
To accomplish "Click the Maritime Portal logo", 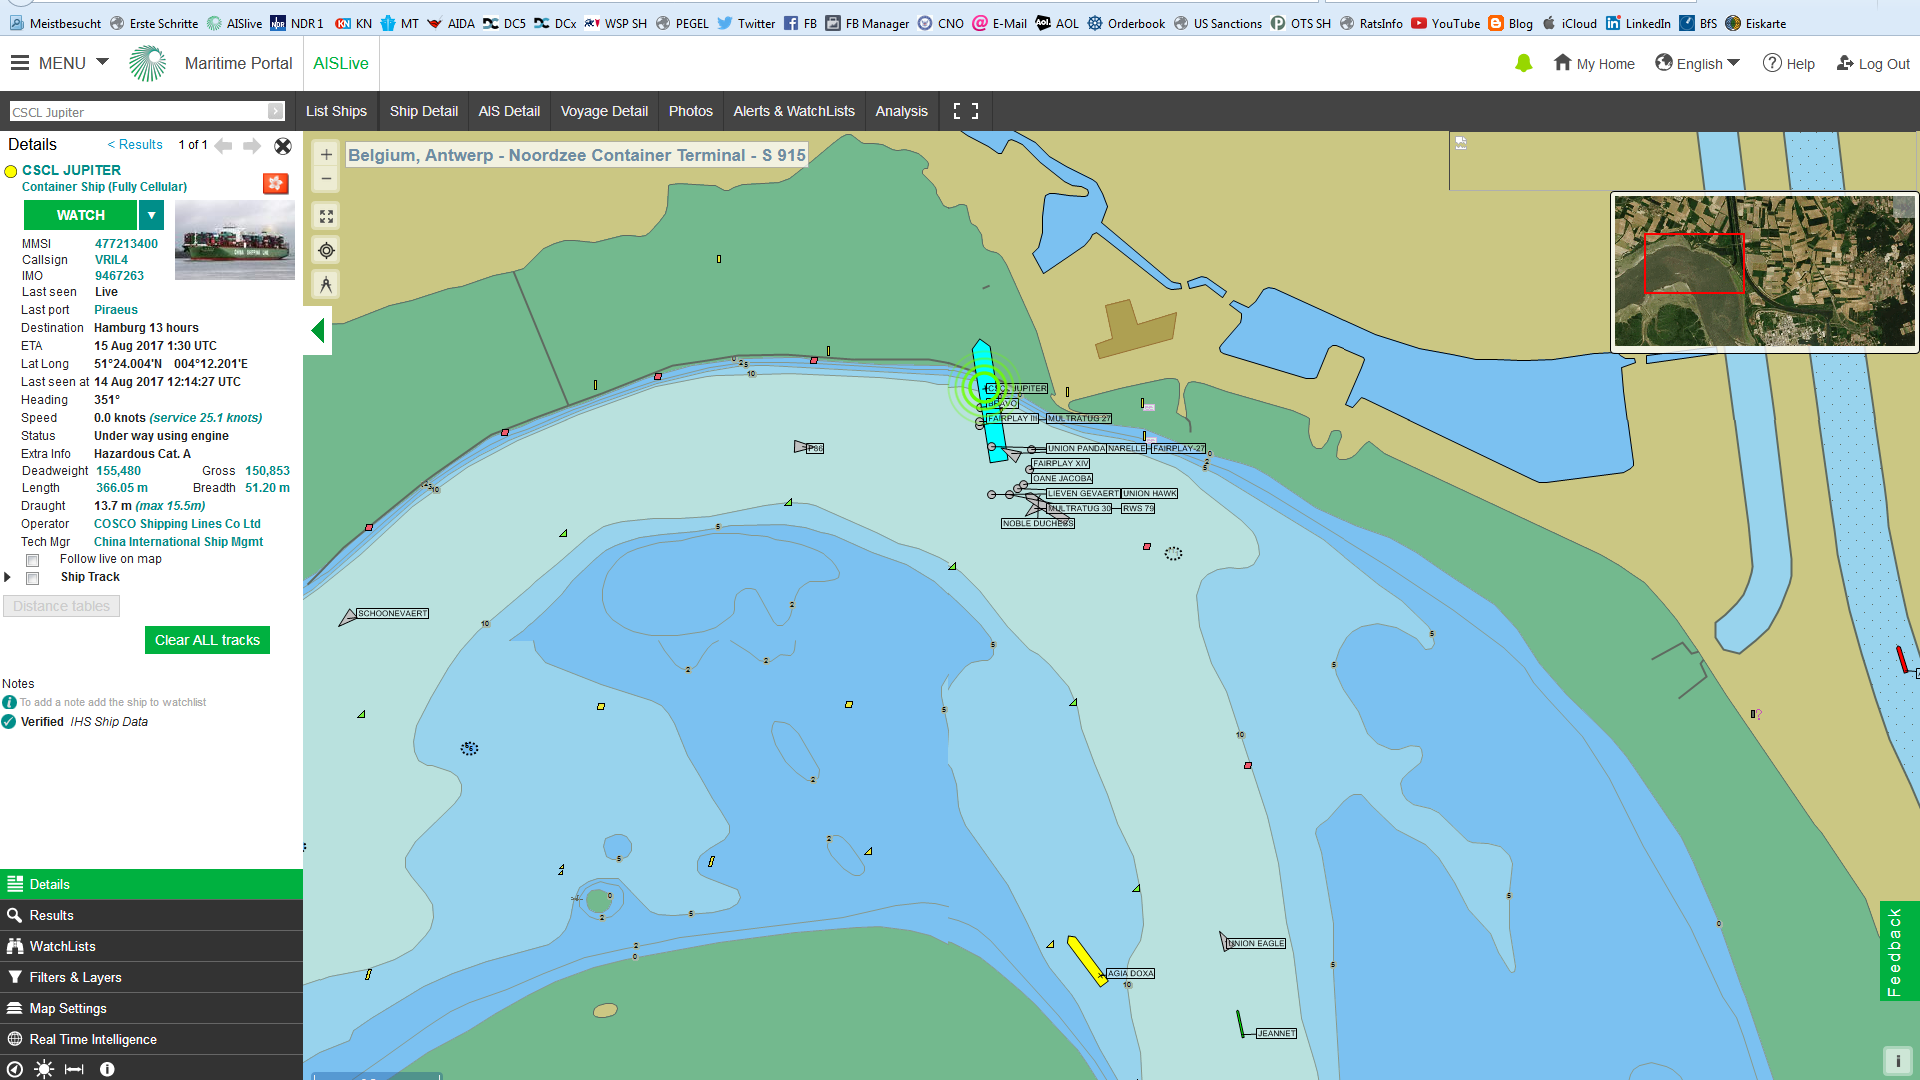I will pyautogui.click(x=148, y=63).
